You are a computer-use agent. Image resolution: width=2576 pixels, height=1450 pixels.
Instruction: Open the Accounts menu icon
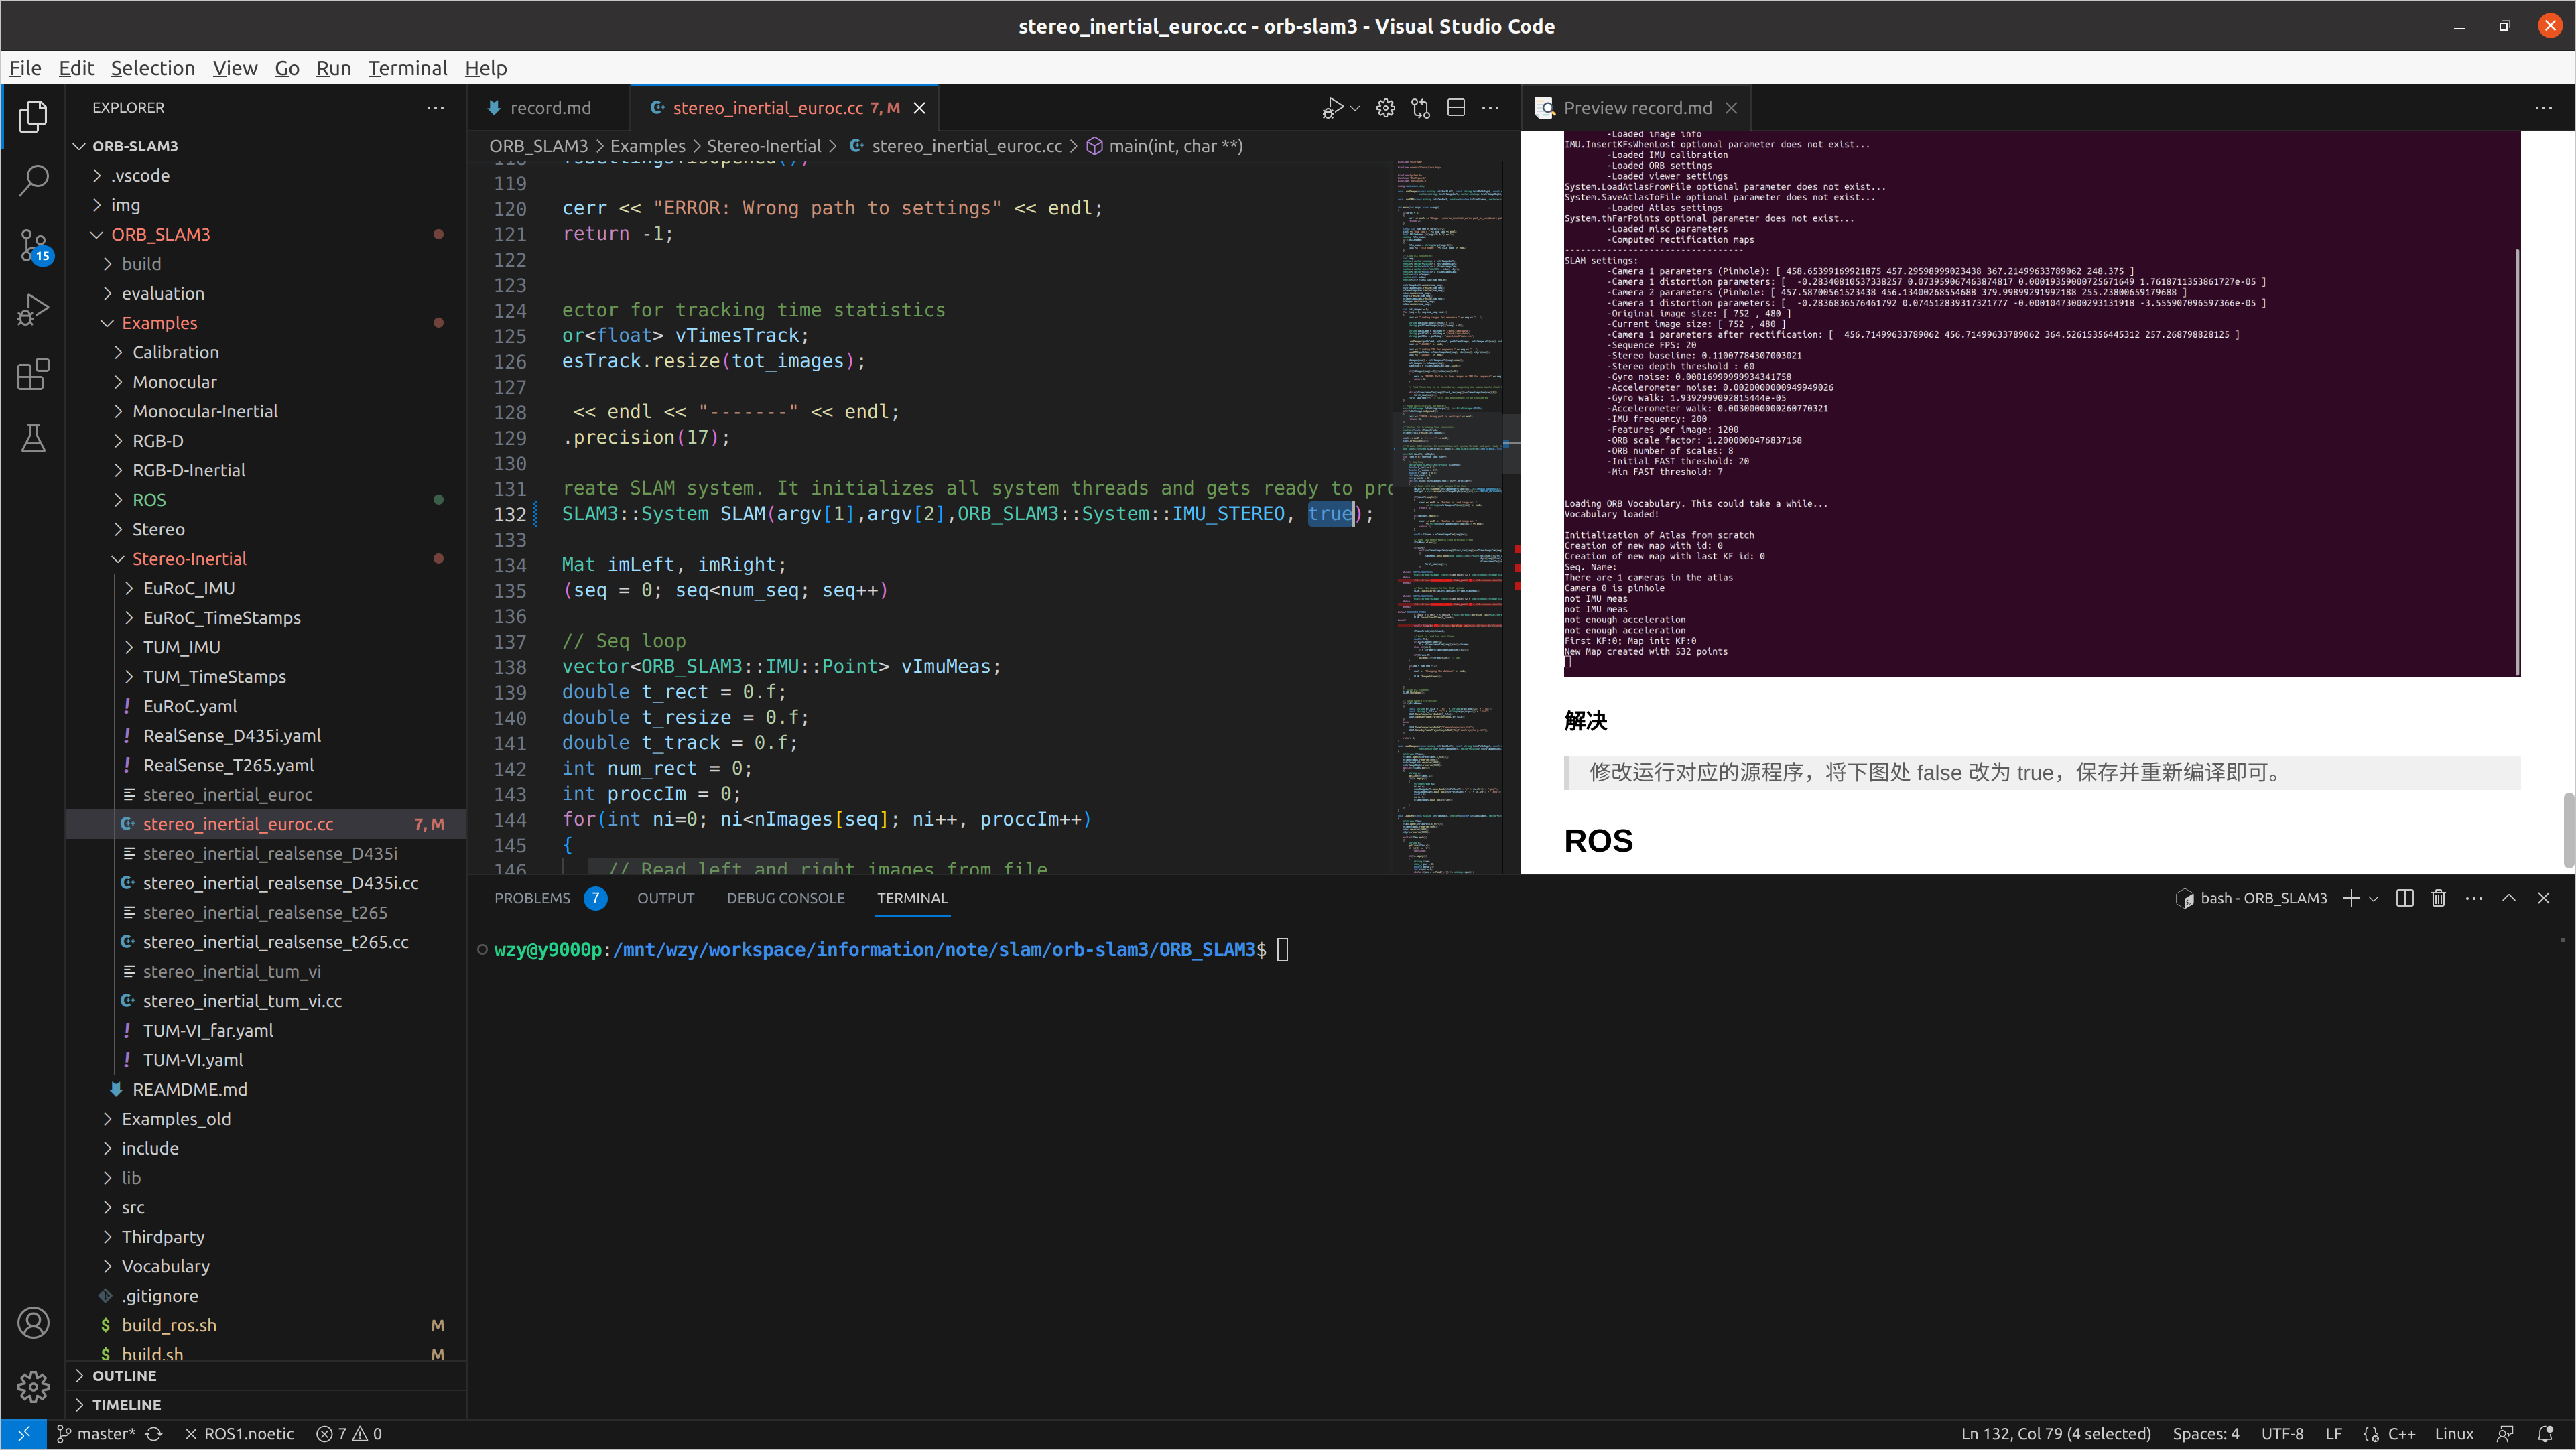pos(33,1323)
